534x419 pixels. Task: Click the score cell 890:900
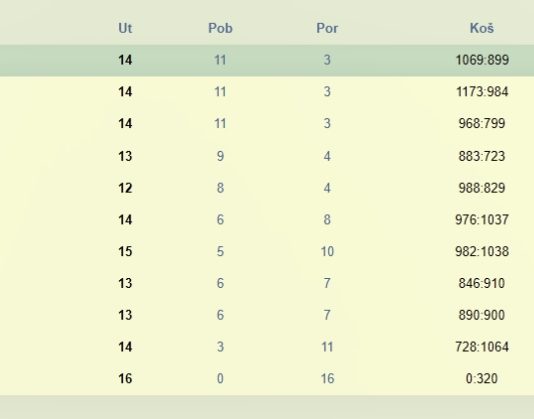pos(482,315)
